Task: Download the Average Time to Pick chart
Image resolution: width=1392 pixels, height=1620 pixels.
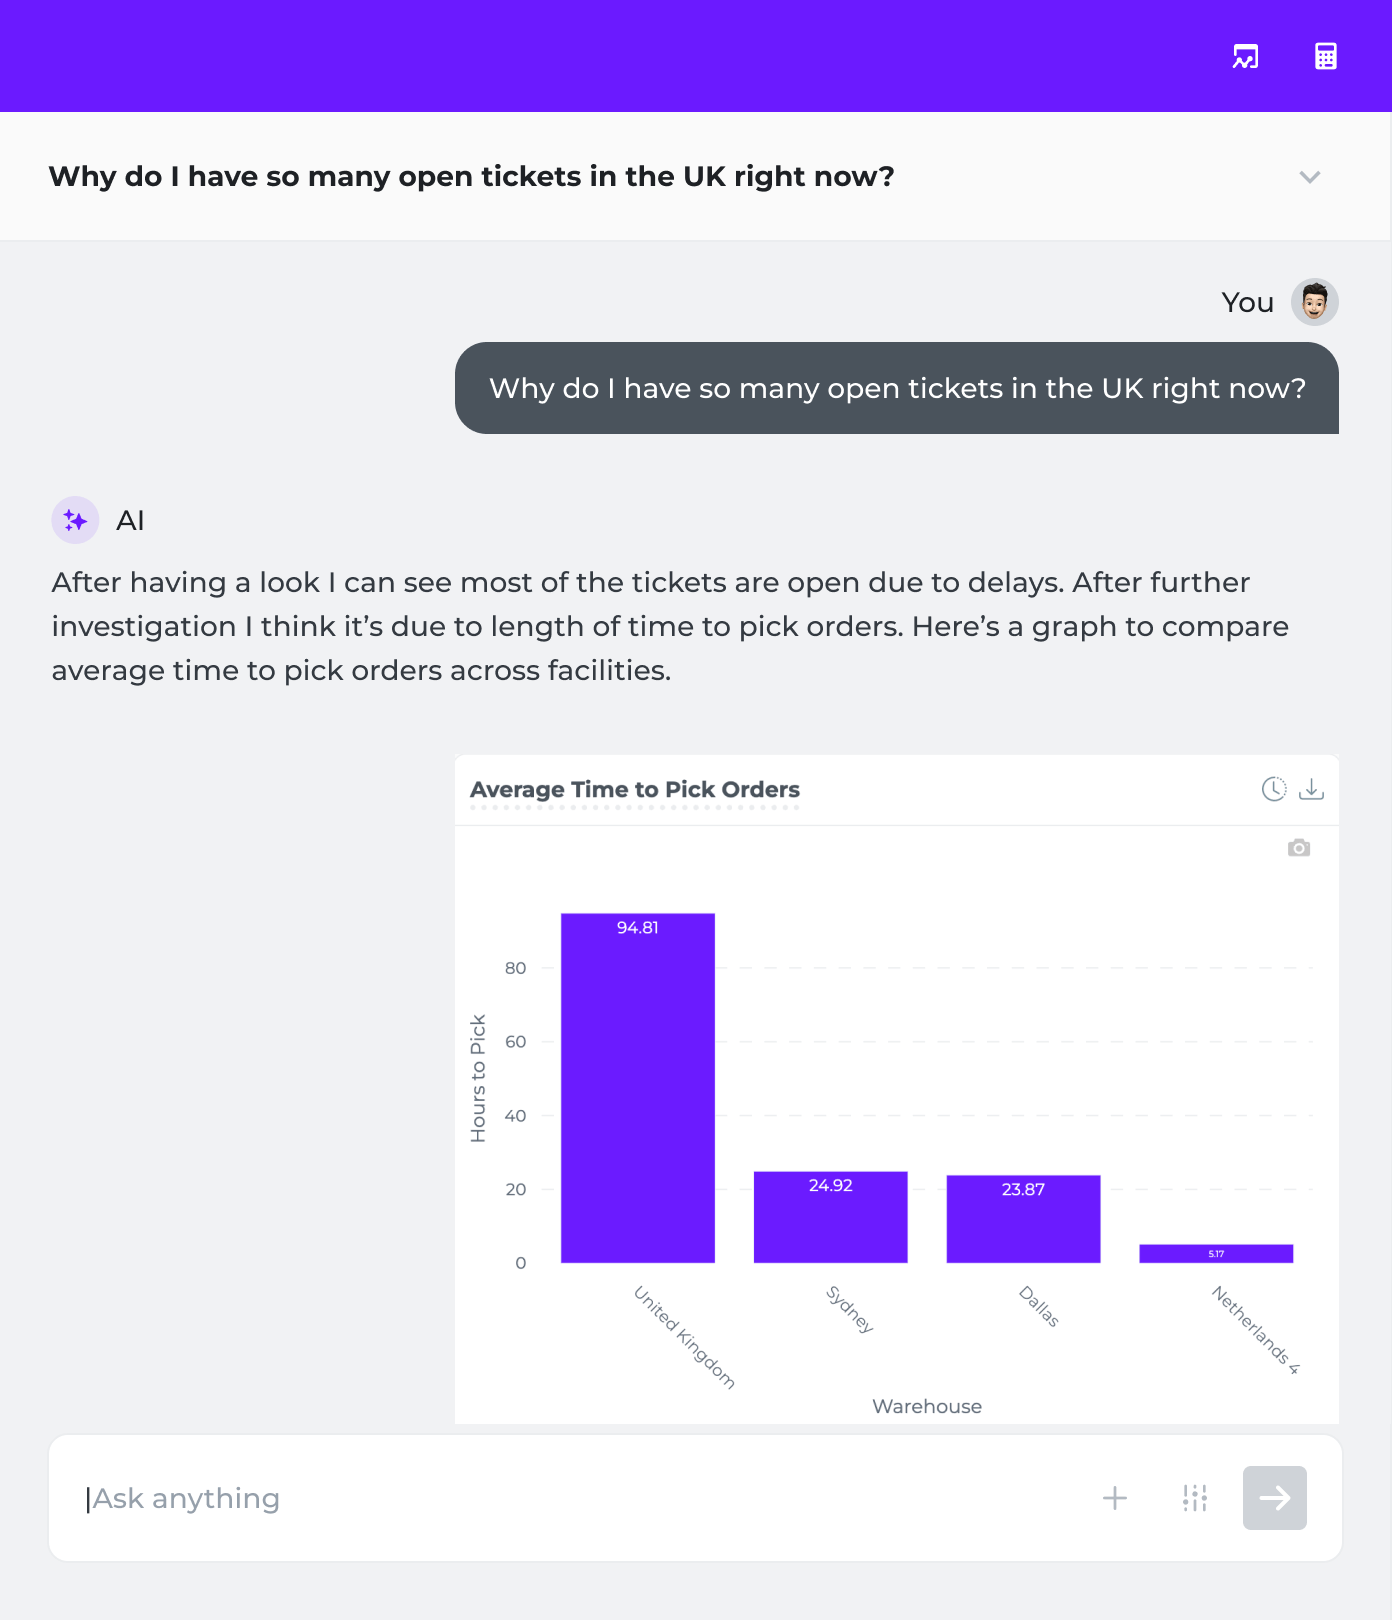Action: tap(1311, 789)
